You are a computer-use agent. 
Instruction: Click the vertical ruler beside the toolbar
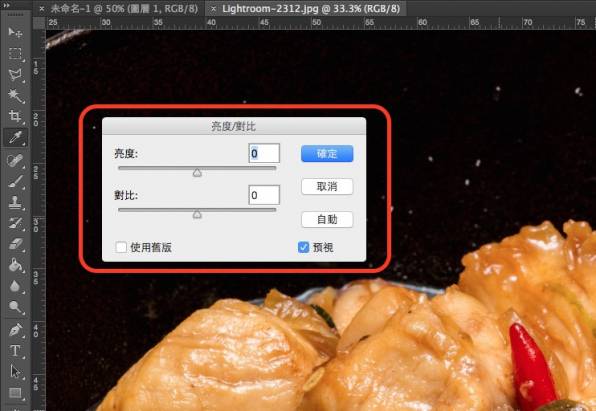pos(39,220)
